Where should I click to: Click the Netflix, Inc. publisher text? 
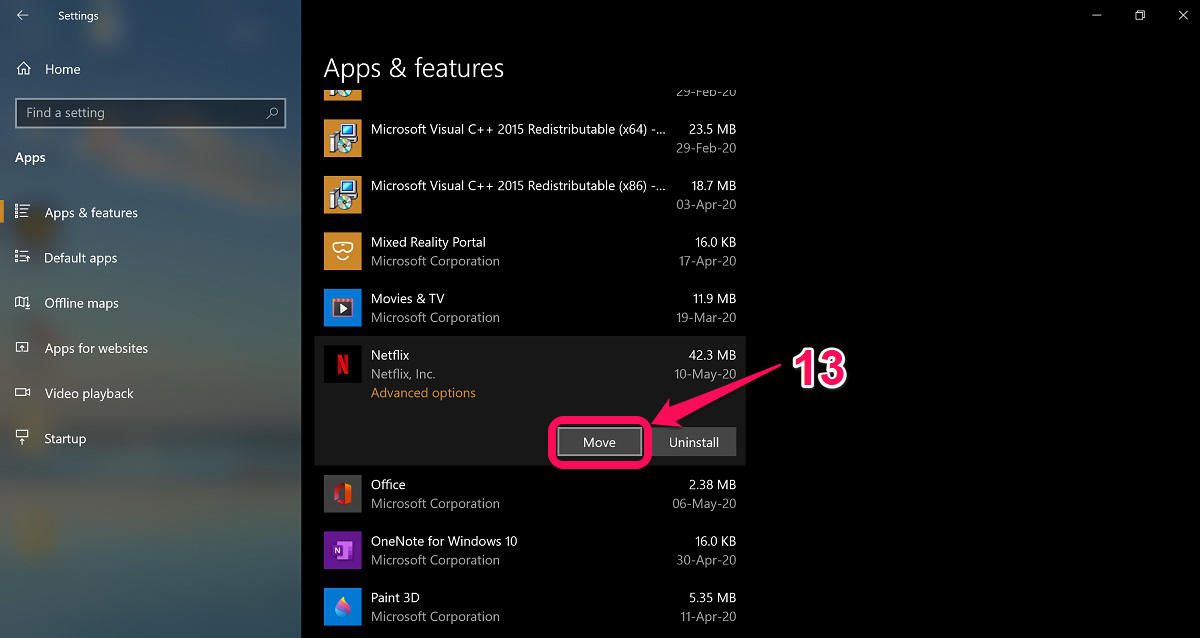(x=403, y=374)
